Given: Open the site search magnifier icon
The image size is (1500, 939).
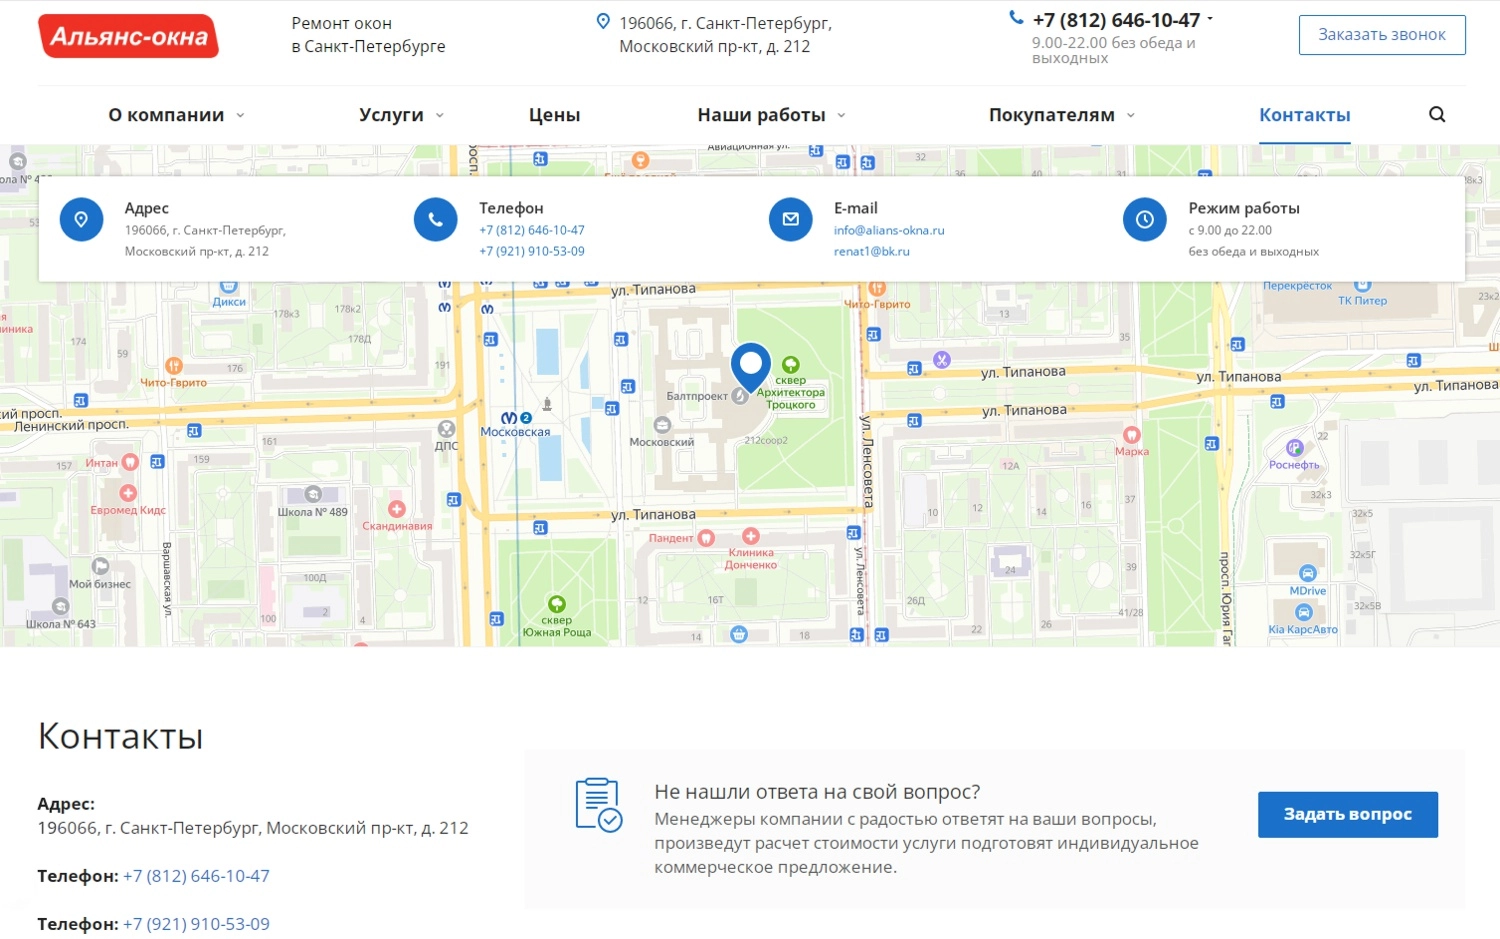Looking at the screenshot, I should pyautogui.click(x=1437, y=114).
